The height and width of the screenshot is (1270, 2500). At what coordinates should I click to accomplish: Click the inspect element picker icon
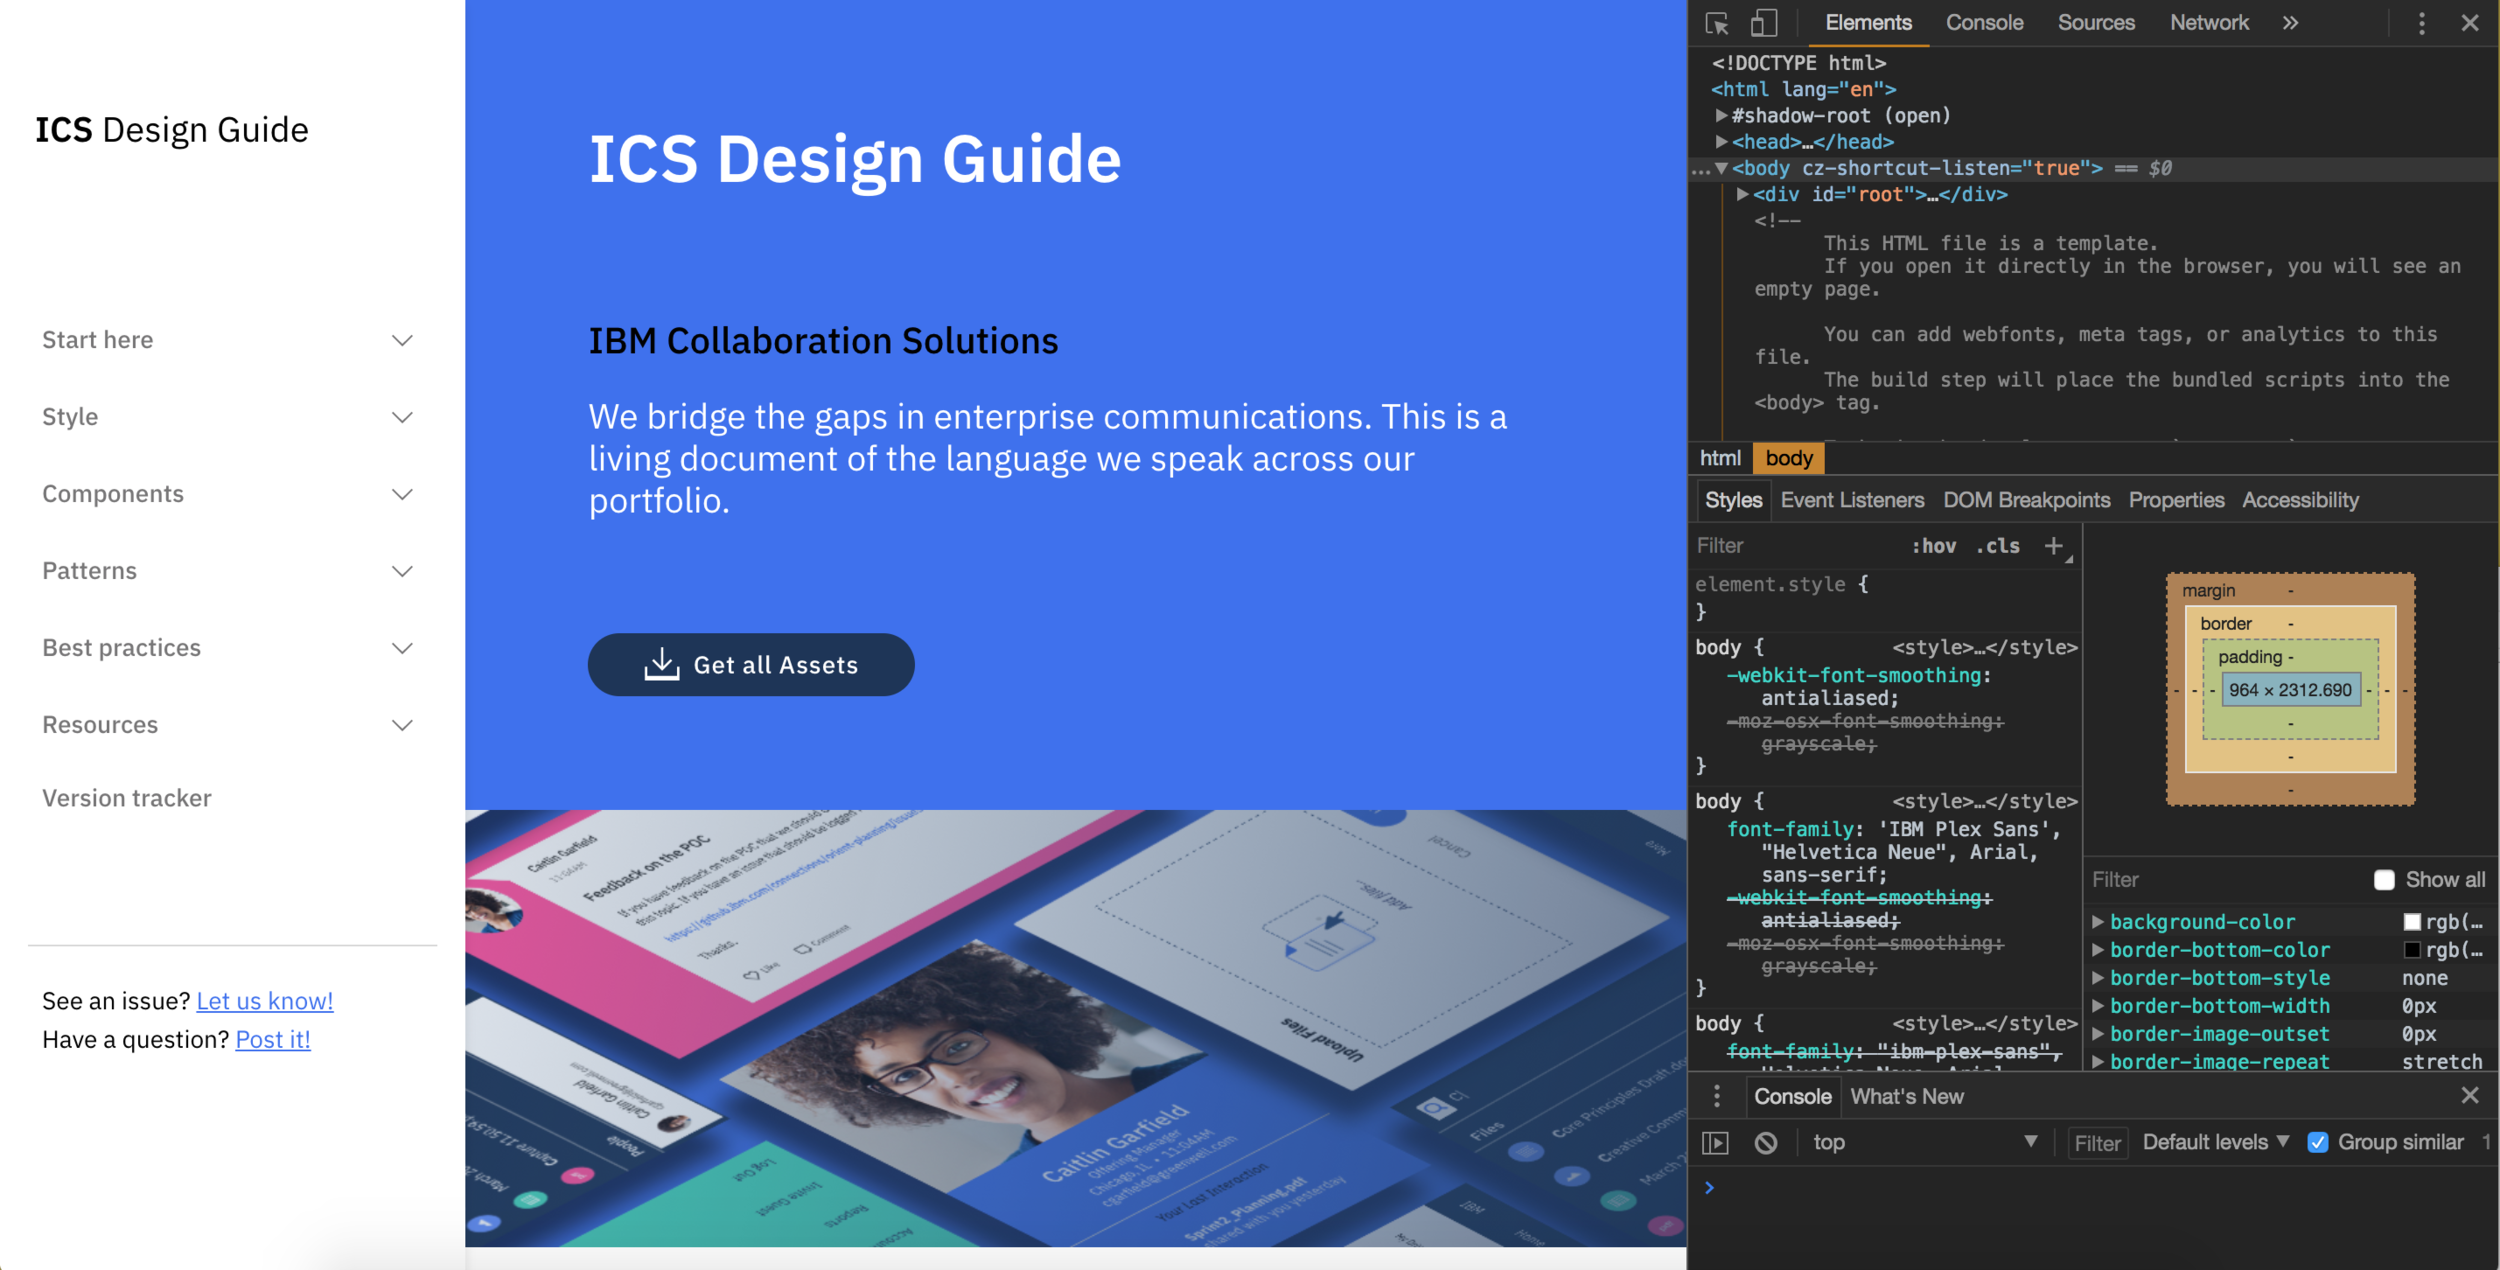click(1717, 23)
